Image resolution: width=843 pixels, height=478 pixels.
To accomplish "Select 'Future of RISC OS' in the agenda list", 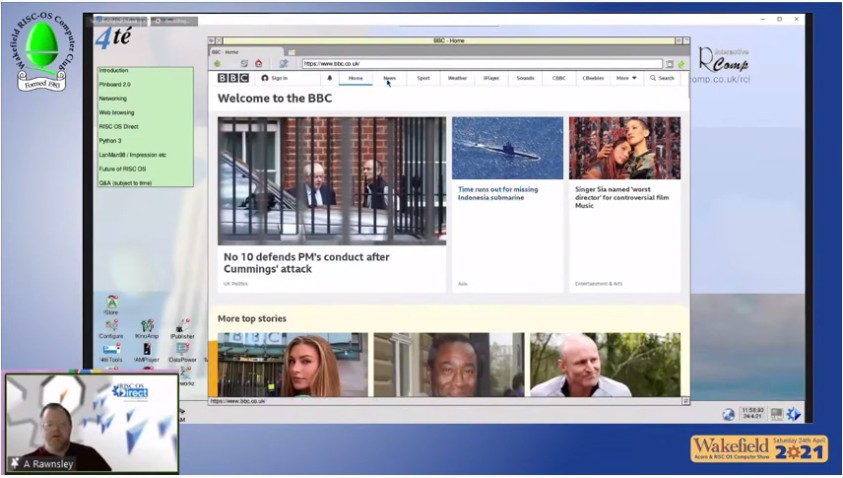I will tap(123, 168).
